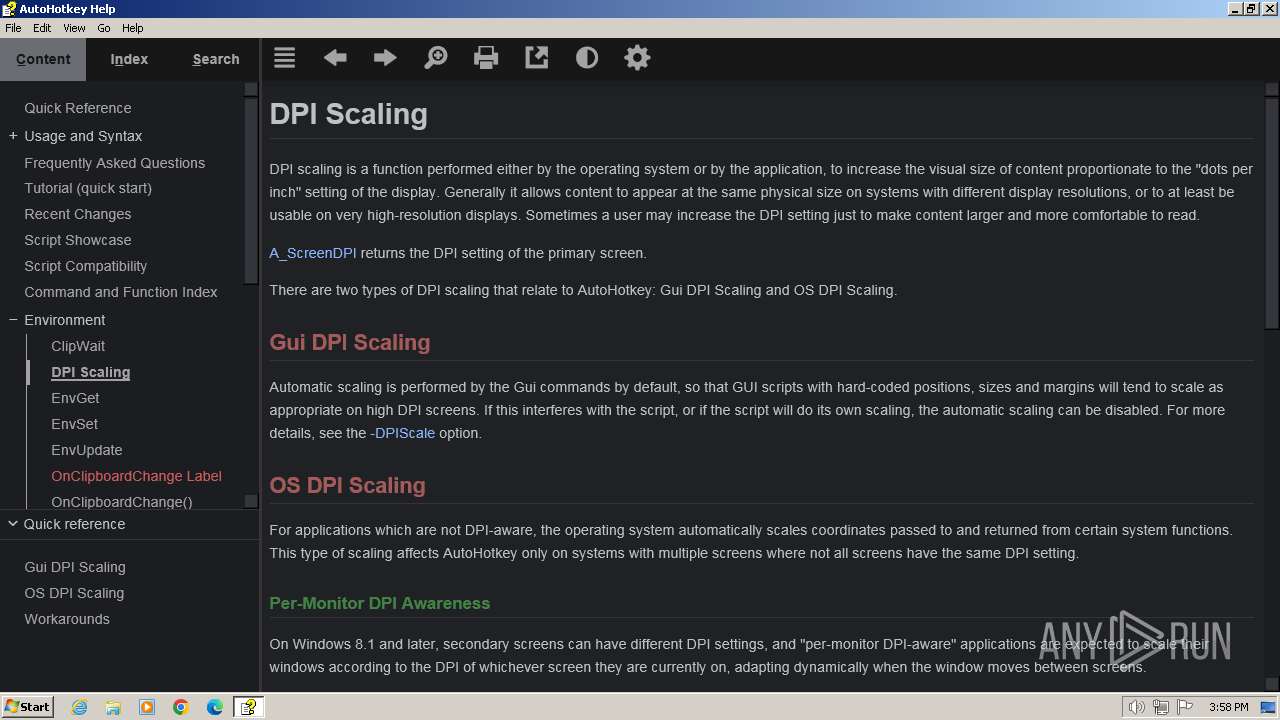
Task: Print the current help page
Action: (486, 58)
